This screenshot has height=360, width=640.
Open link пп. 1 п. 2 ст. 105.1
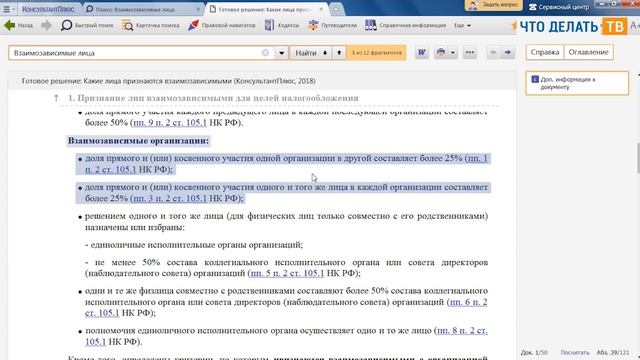coord(478,158)
